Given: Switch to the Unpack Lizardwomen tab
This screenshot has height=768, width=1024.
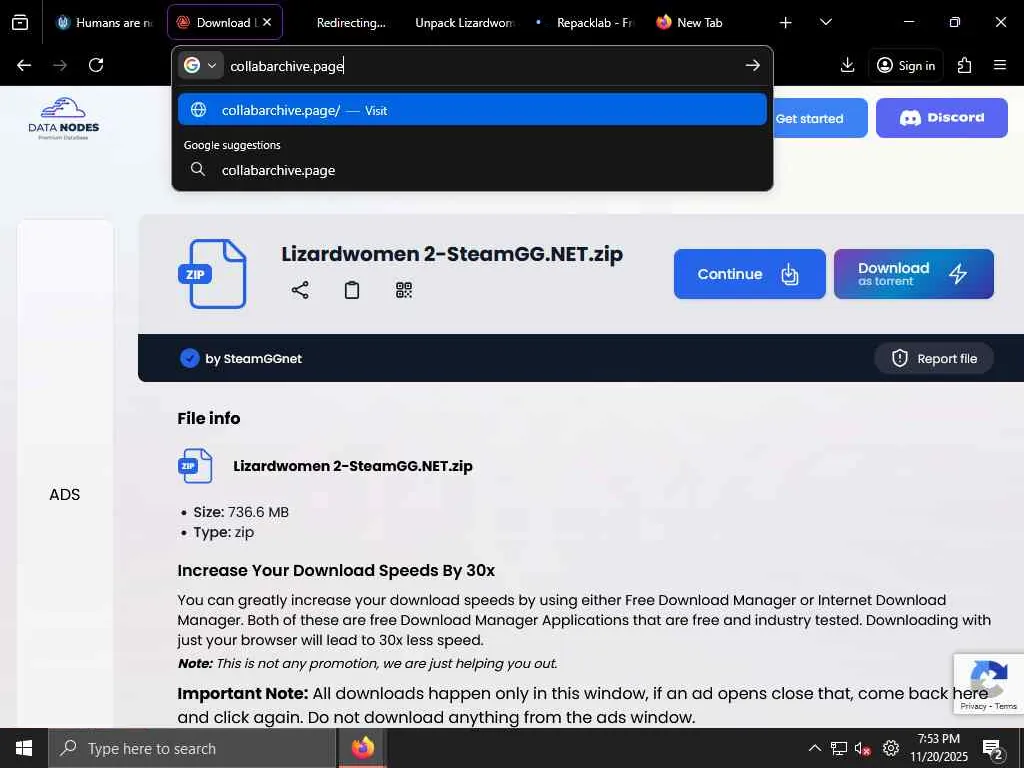Looking at the screenshot, I should coord(464,23).
